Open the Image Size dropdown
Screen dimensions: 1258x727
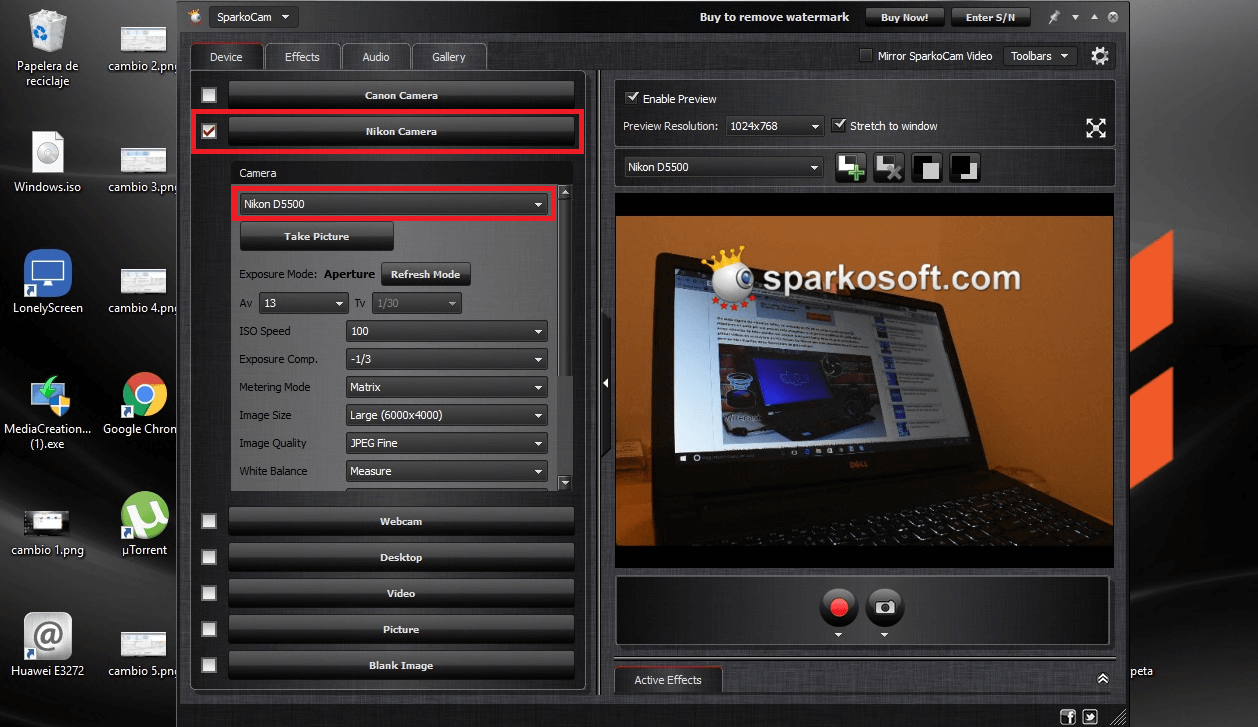[x=447, y=415]
